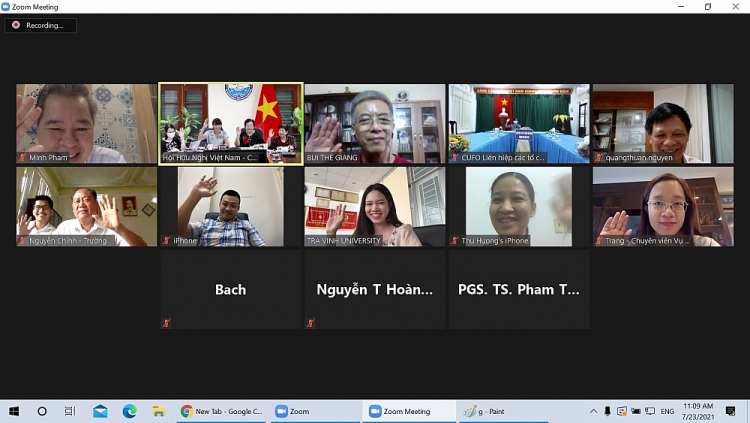Open the Windows Start menu
The width and height of the screenshot is (750, 423).
coord(14,411)
